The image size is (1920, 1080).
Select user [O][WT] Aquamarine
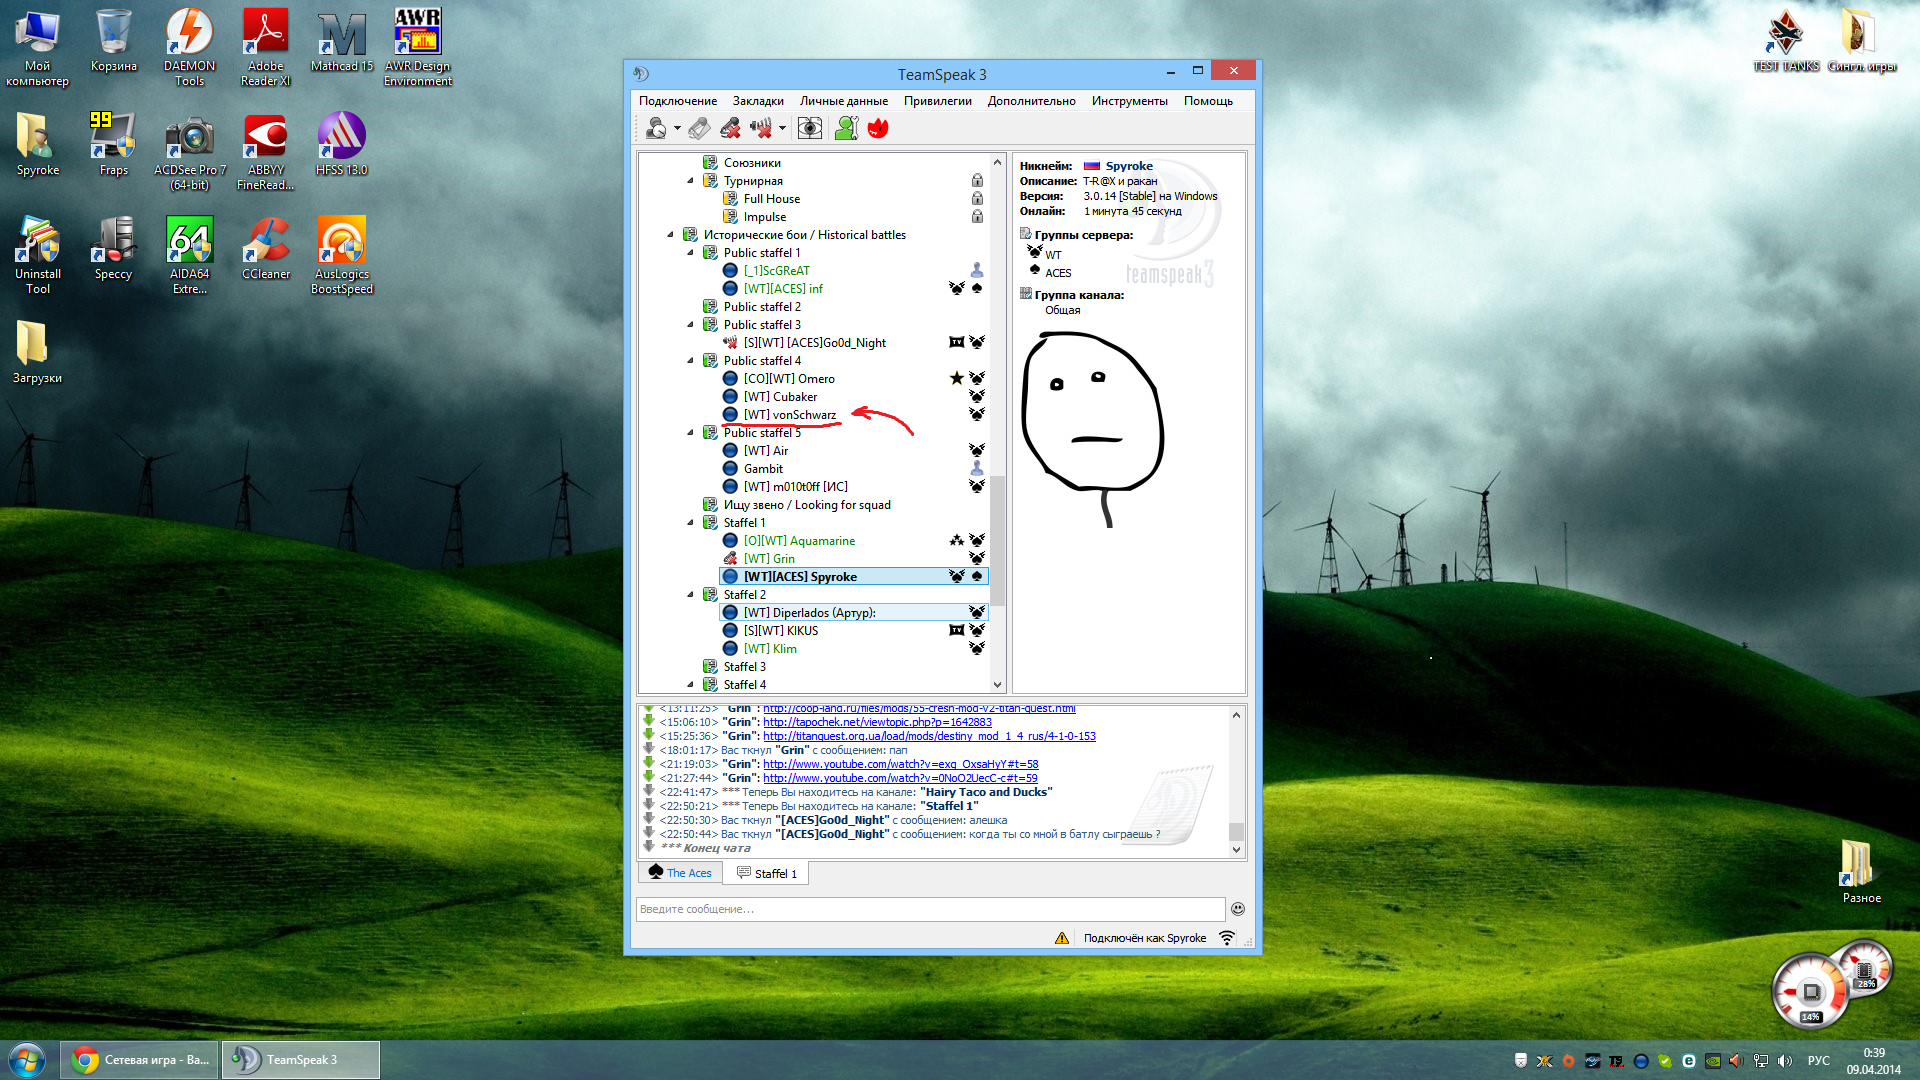tap(799, 541)
